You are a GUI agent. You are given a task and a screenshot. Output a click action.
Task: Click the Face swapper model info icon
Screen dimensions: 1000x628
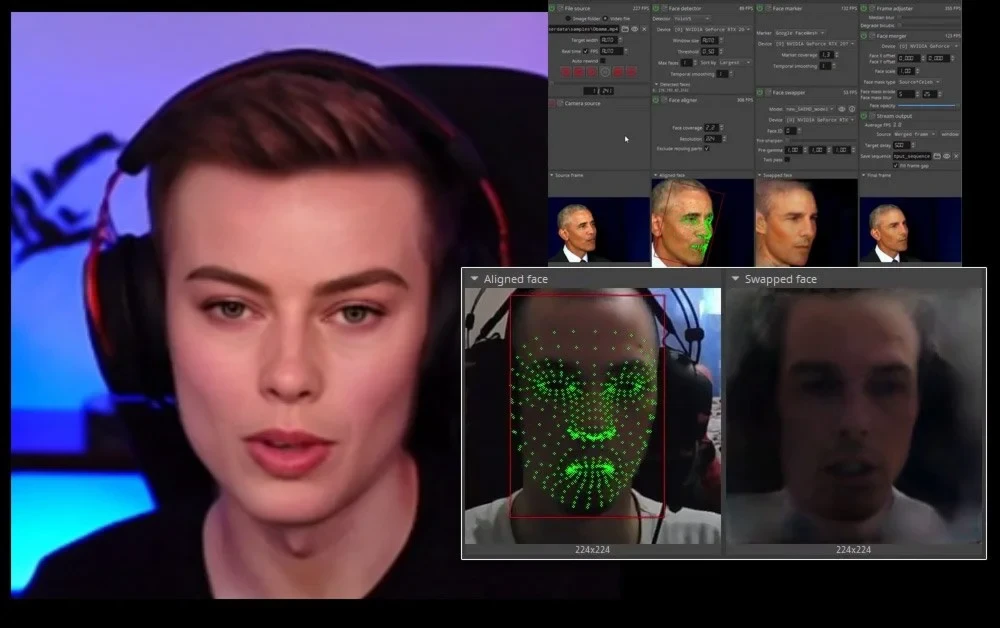(x=852, y=109)
